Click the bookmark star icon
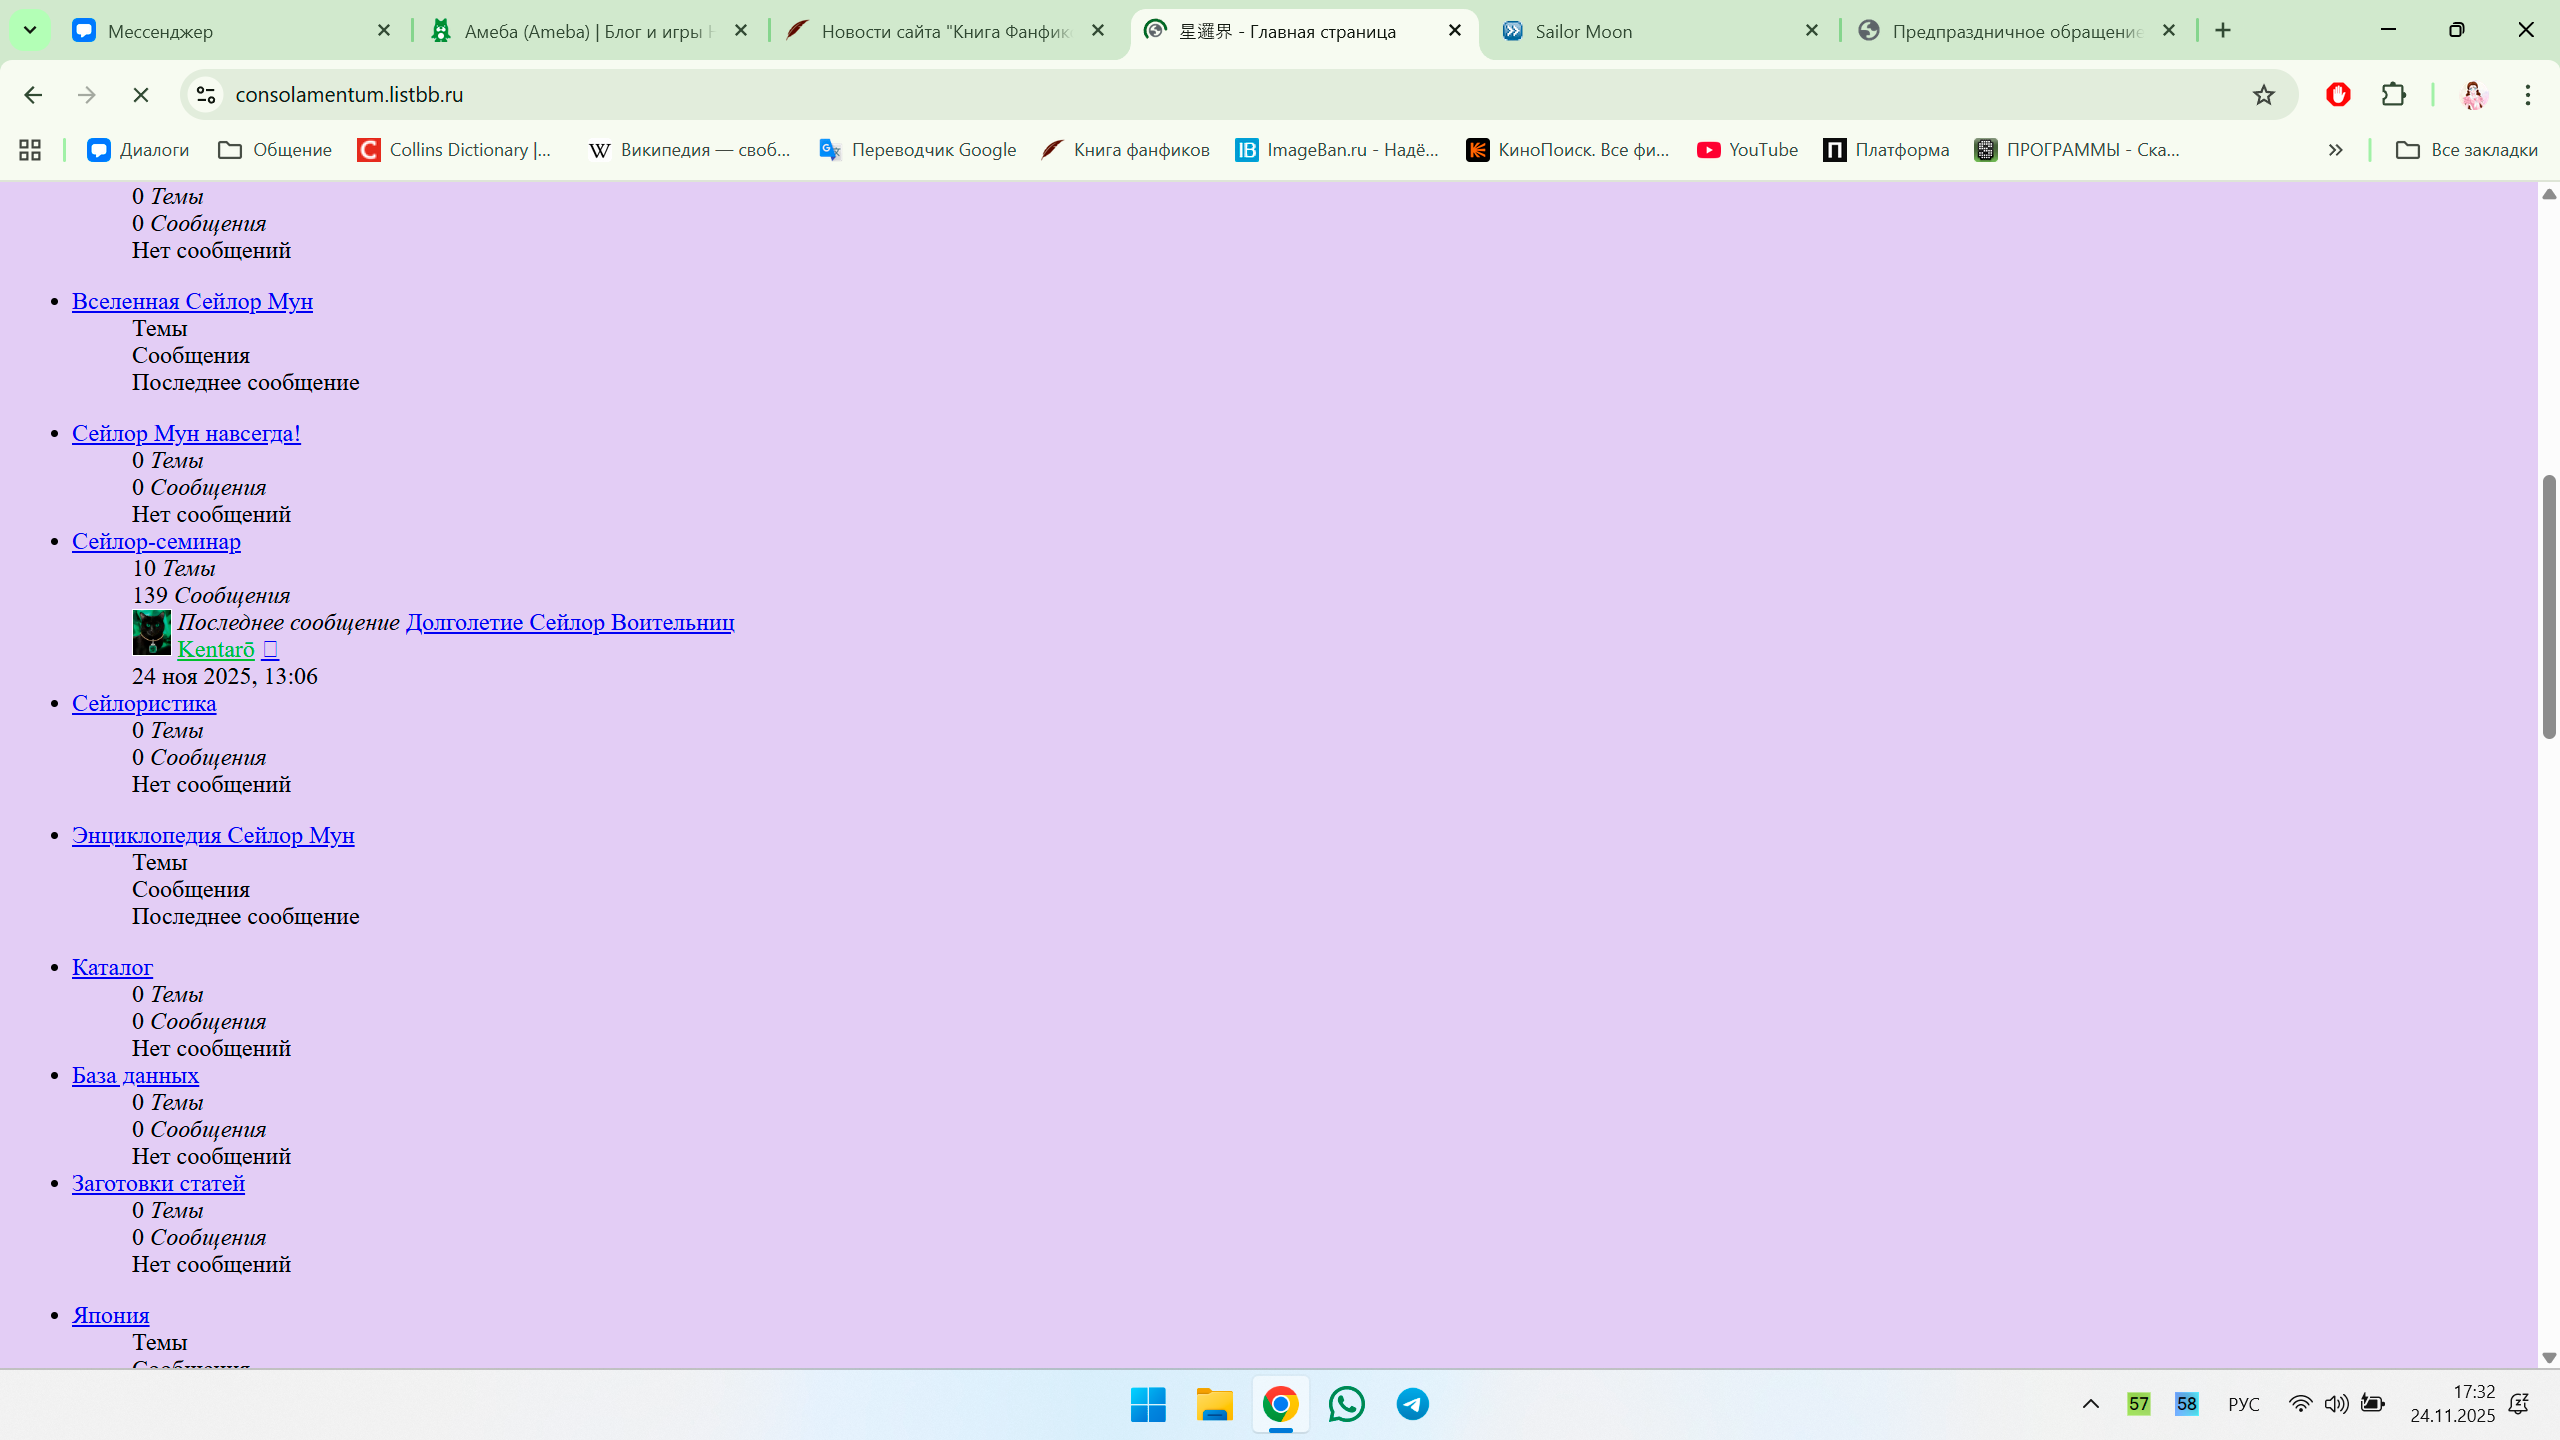Screen dimensions: 2560x1440 [2264, 95]
